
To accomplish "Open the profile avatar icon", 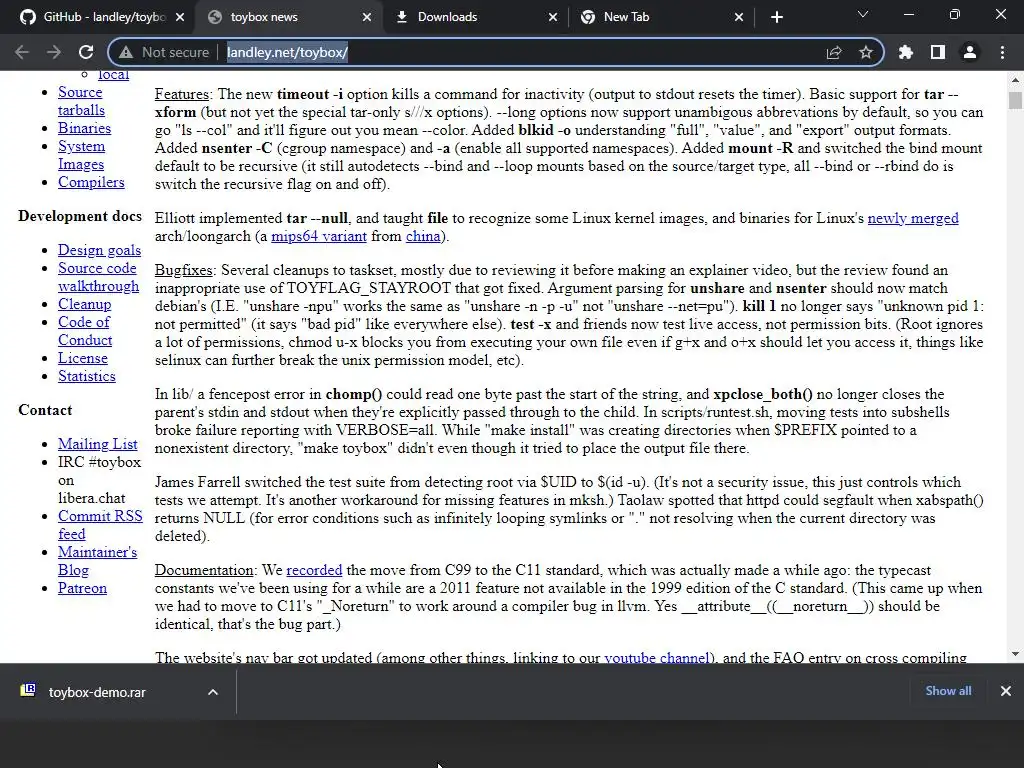I will (x=970, y=52).
